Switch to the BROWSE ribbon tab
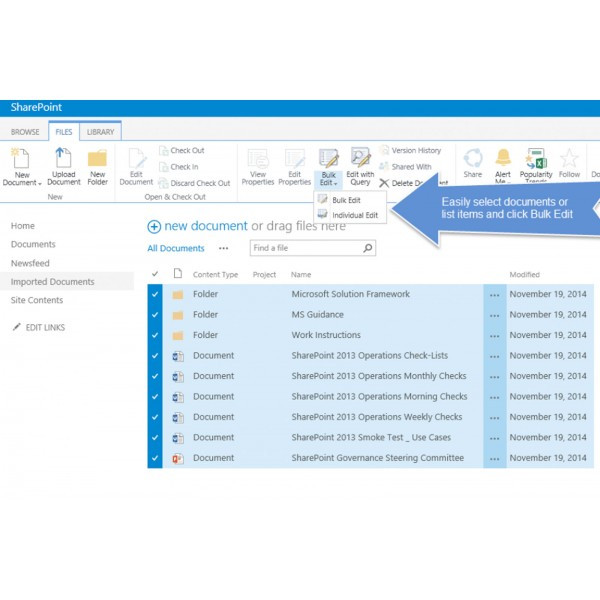This screenshot has height=600, width=600. pyautogui.click(x=25, y=132)
